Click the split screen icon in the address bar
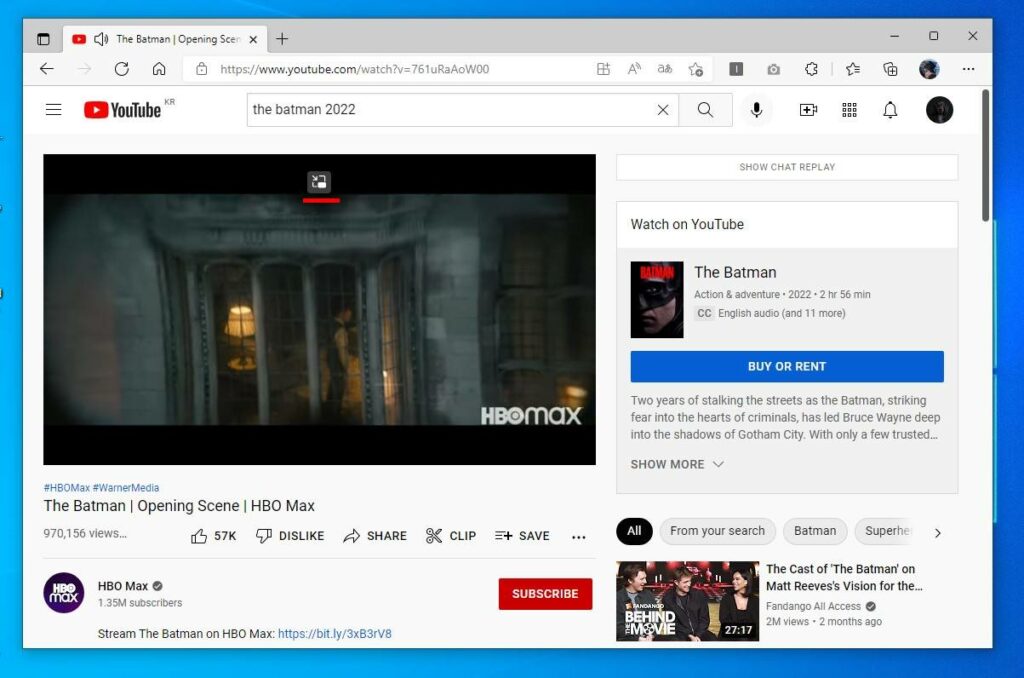 [x=603, y=69]
